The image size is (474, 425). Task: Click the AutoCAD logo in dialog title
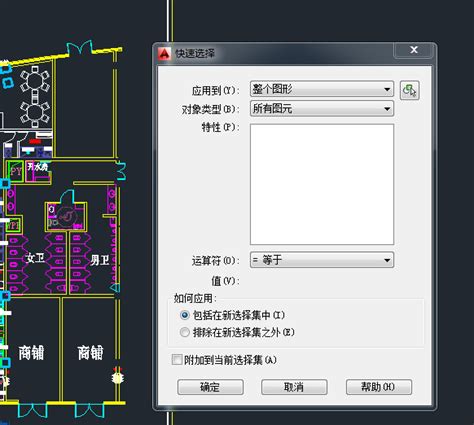tap(164, 53)
